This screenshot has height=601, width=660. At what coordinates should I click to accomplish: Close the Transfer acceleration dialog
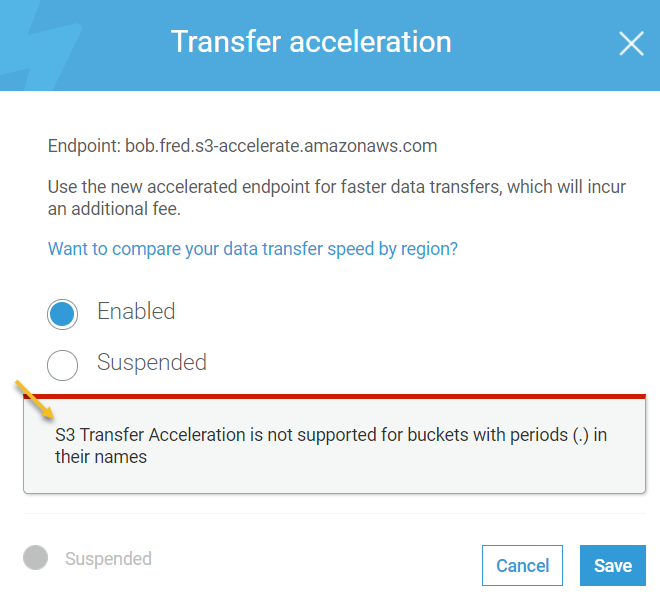point(631,43)
